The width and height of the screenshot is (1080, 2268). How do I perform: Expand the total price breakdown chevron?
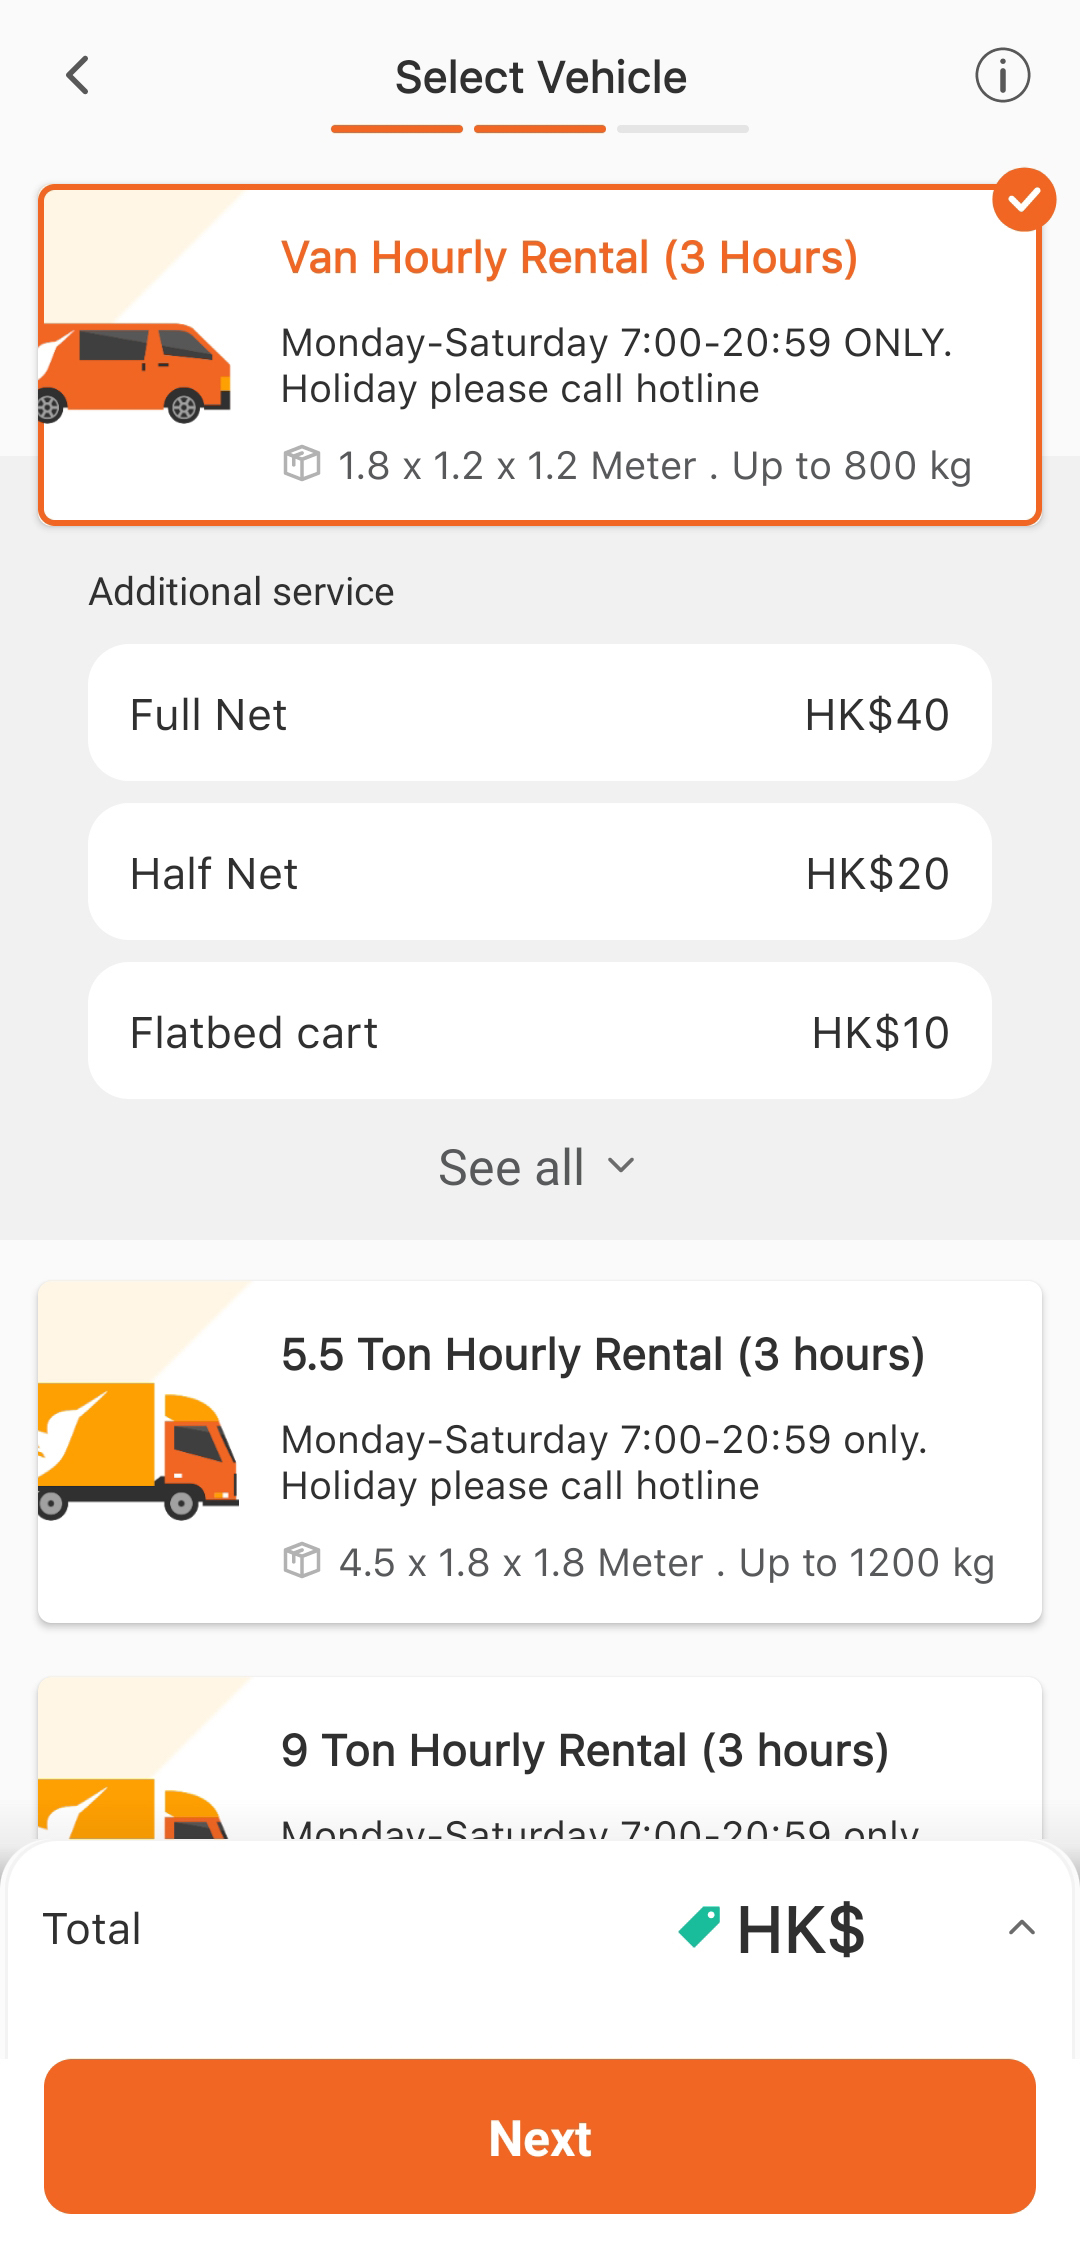[1021, 1928]
